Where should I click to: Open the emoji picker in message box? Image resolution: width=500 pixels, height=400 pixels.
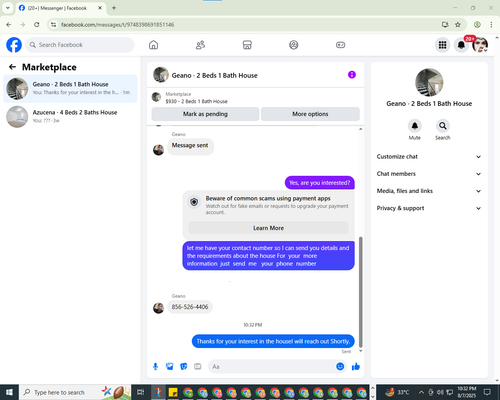tap(340, 366)
